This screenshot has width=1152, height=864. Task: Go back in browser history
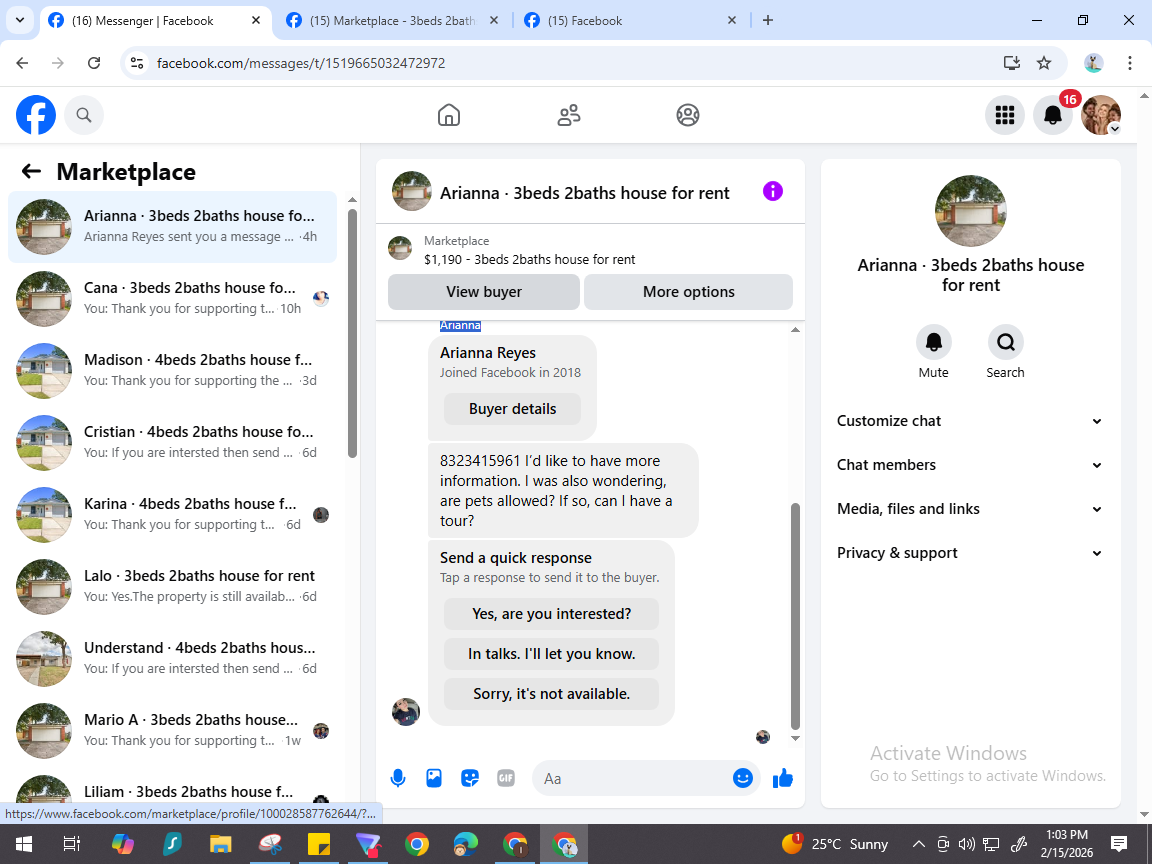click(22, 63)
